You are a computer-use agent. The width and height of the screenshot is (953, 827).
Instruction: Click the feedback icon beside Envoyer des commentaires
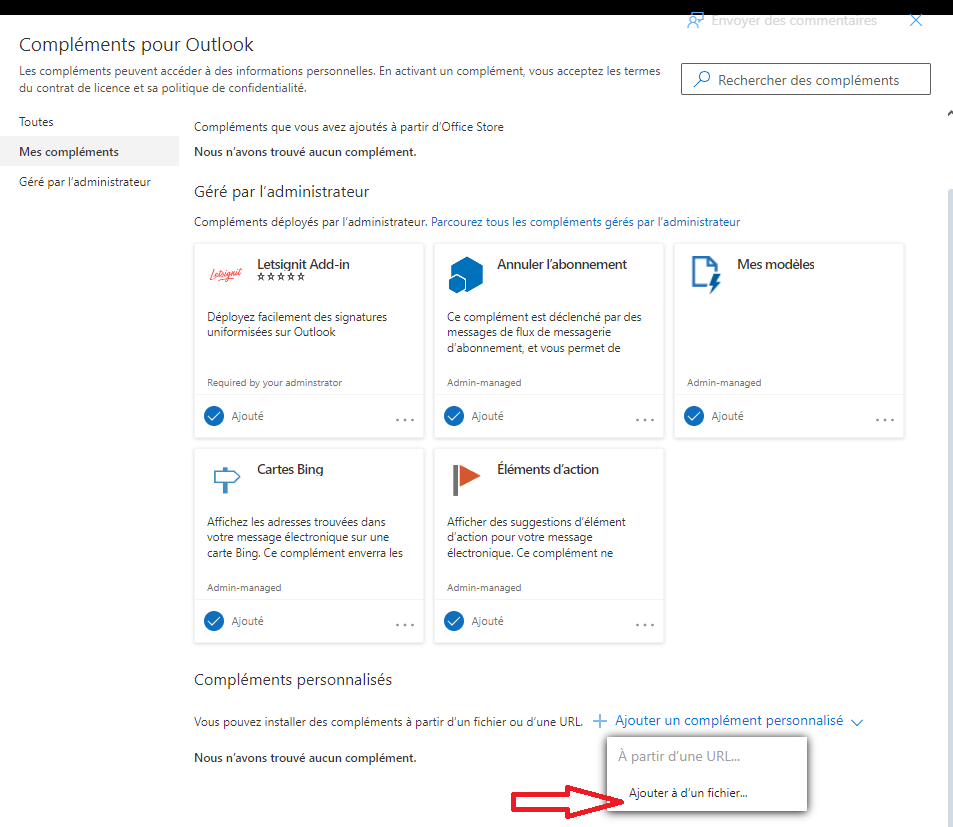(x=695, y=21)
